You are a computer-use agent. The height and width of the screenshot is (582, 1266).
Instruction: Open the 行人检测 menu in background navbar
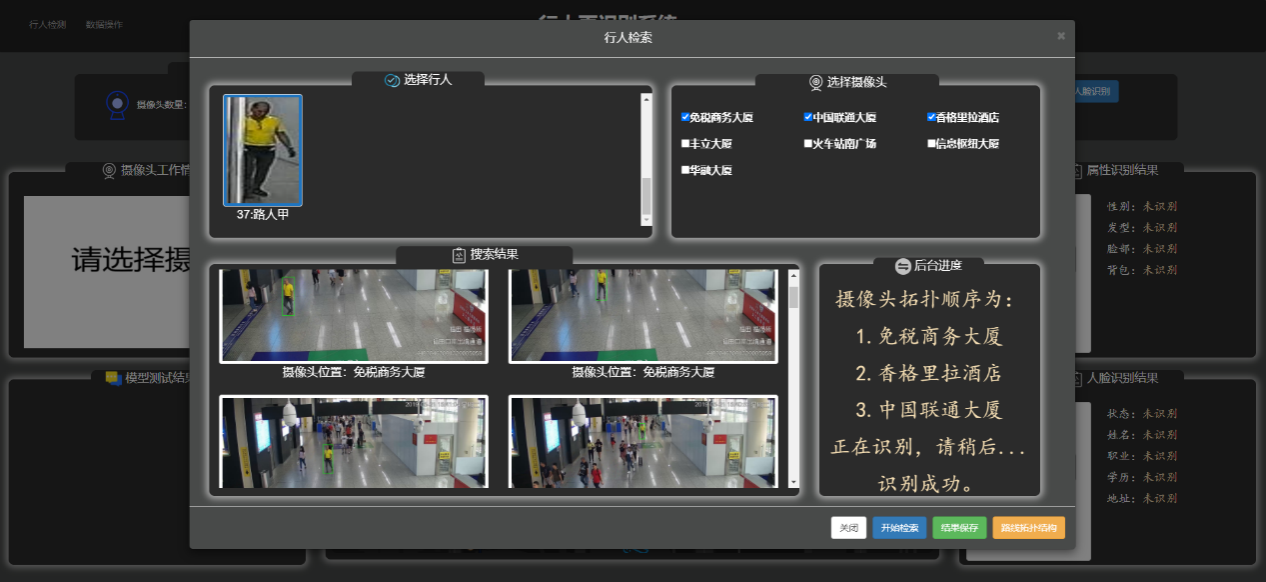pyautogui.click(x=47, y=24)
